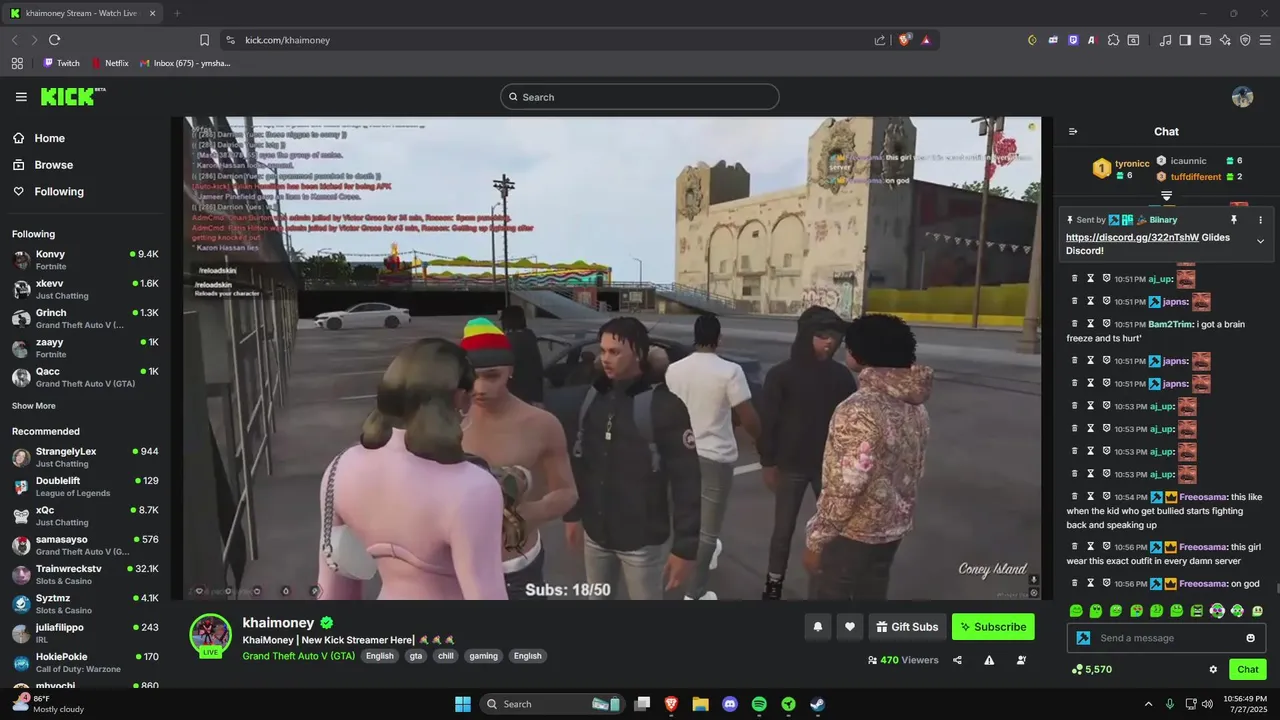
Task: Expand the pinned message chevron
Action: [x=1260, y=241]
